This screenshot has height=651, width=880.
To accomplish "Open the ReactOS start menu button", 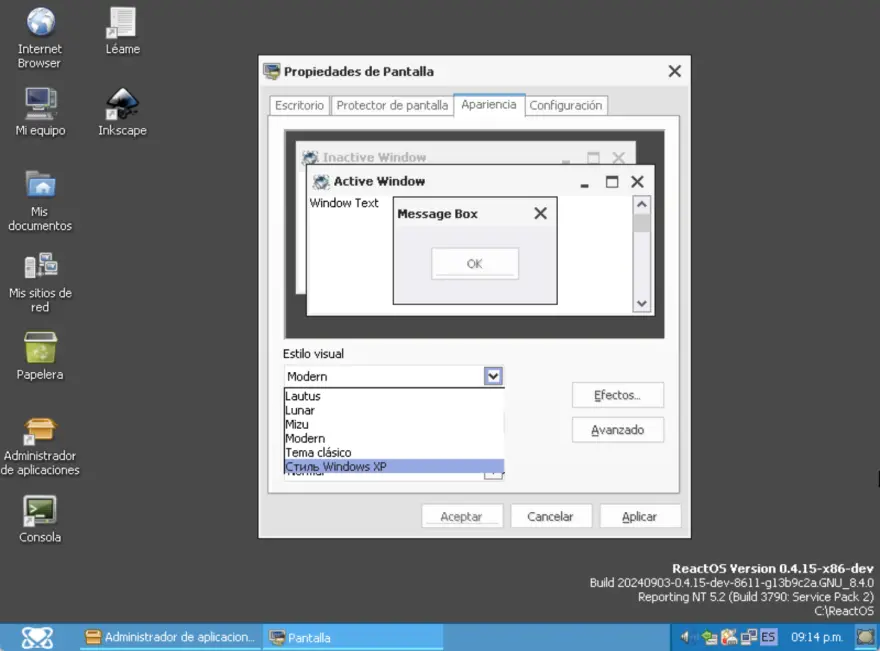I will click(37, 638).
